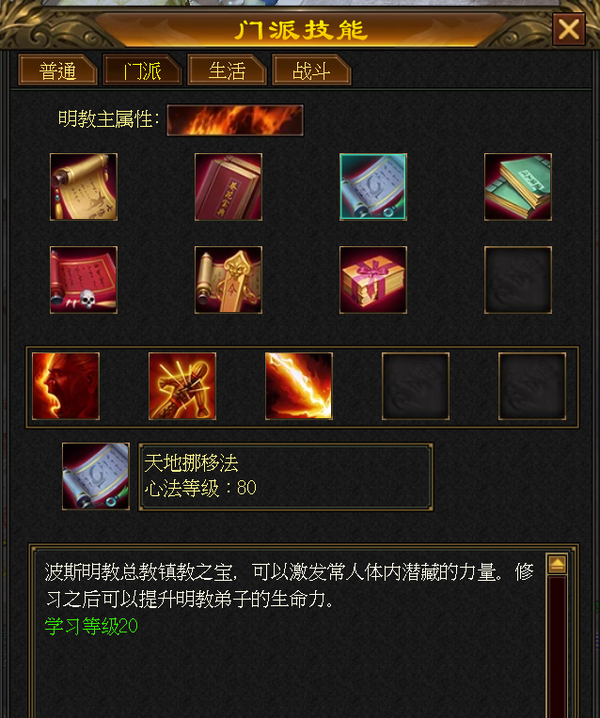Switch to the 普通 tab
This screenshot has height=718, width=600.
point(58,70)
